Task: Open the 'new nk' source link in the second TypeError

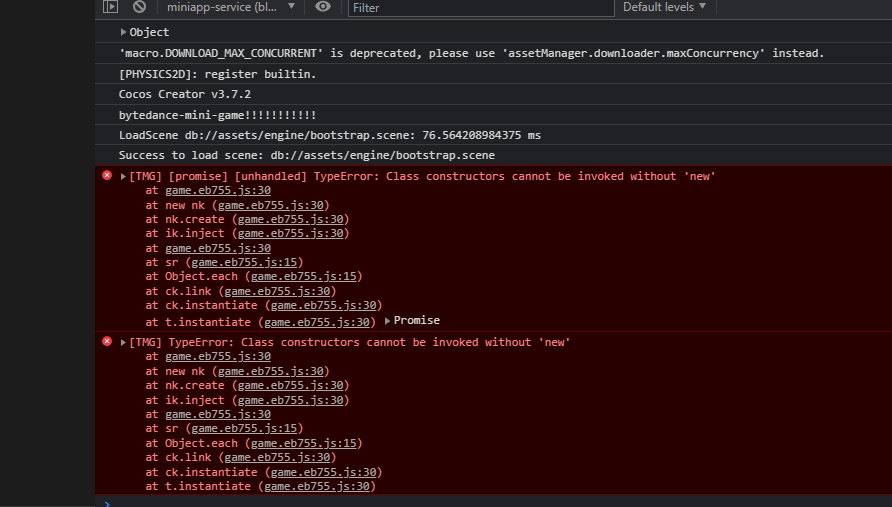Action: 271,371
